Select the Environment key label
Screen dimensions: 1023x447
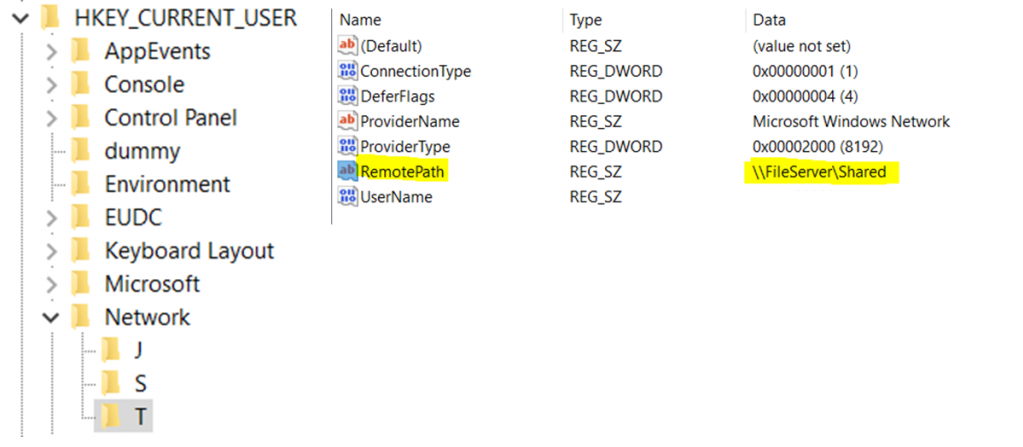[168, 185]
